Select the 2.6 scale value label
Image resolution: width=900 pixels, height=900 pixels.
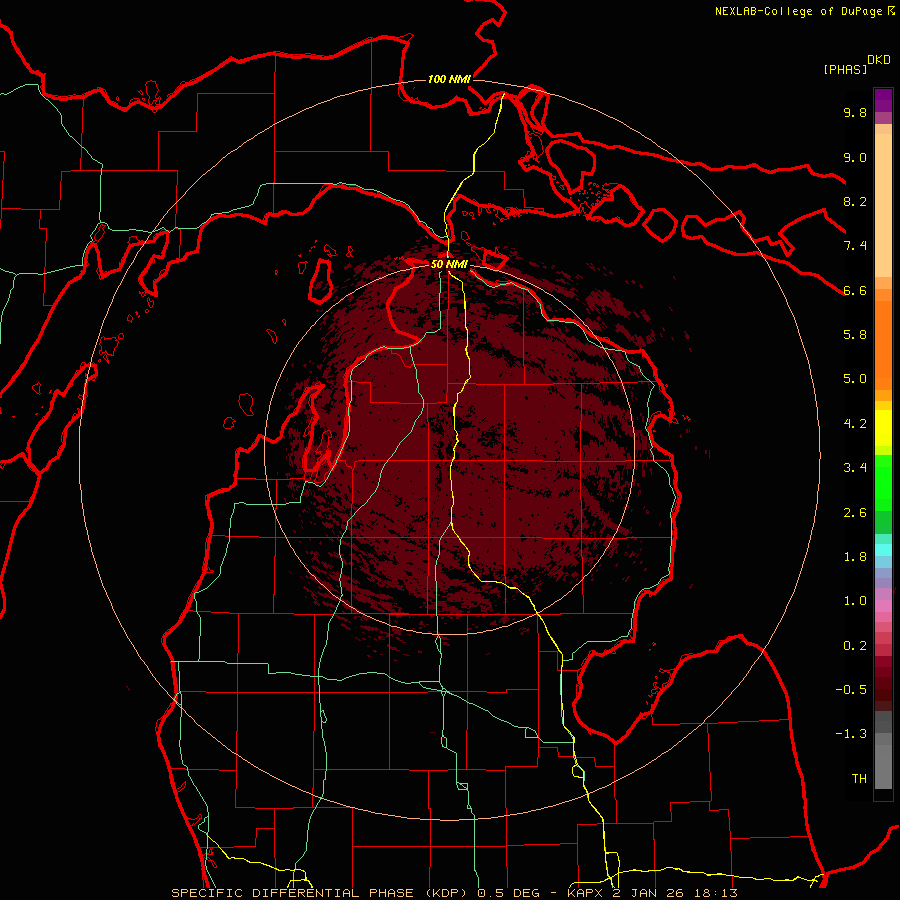click(855, 513)
